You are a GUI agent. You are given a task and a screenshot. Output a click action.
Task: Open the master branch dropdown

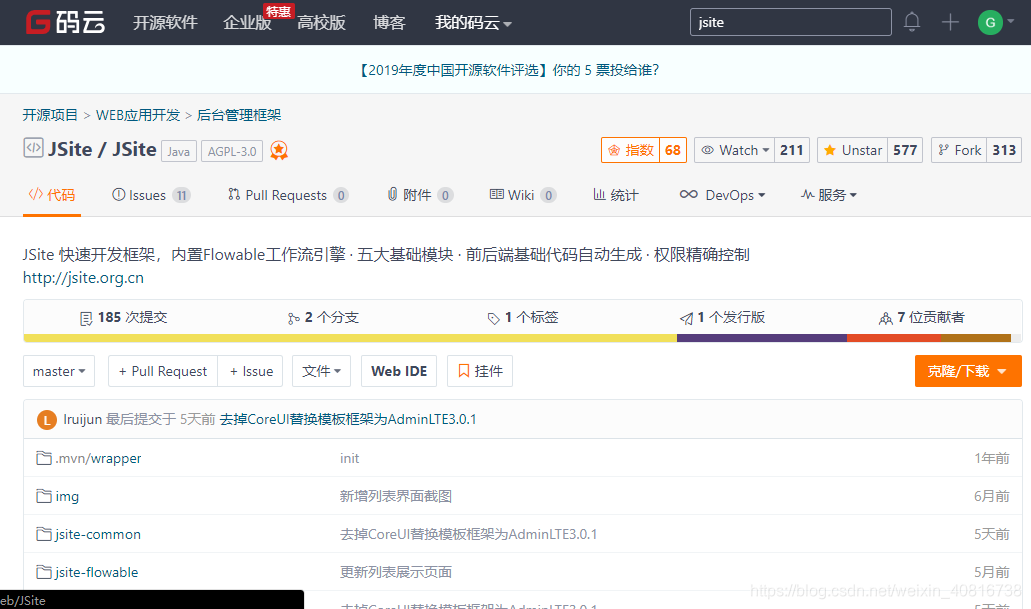pyautogui.click(x=59, y=371)
